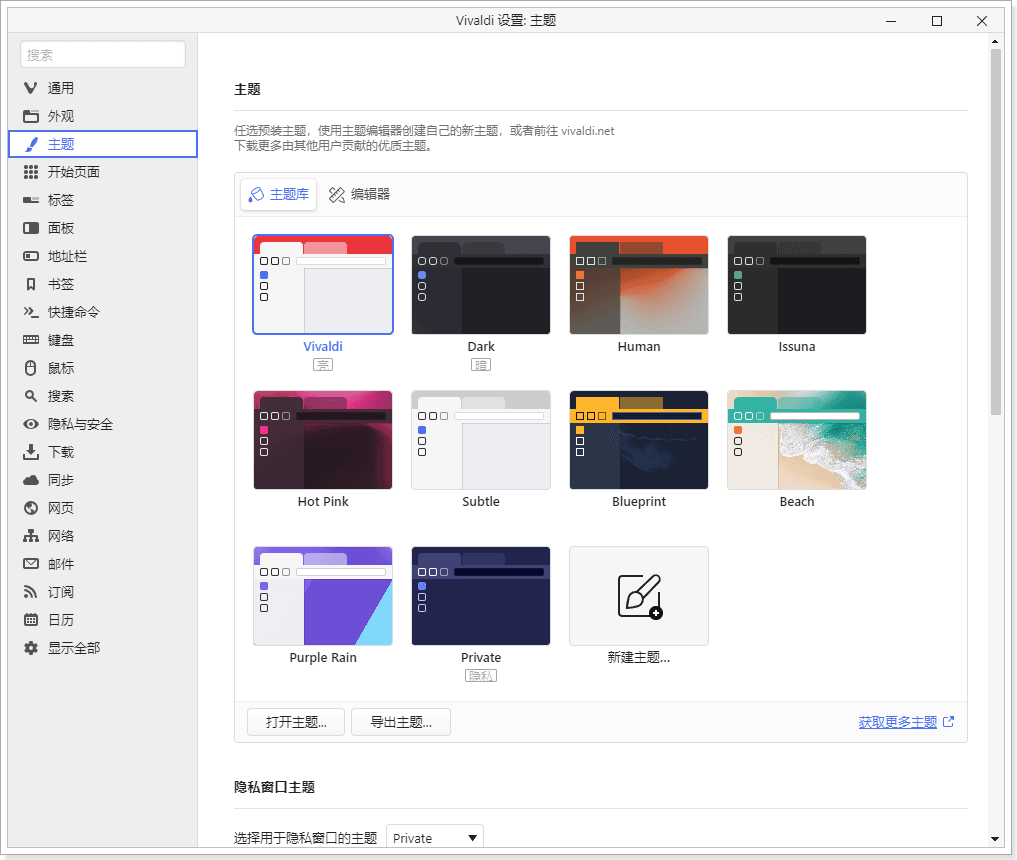Image resolution: width=1017 pixels, height=860 pixels.
Task: Click the vertical scrollbar thumb
Action: point(996,232)
